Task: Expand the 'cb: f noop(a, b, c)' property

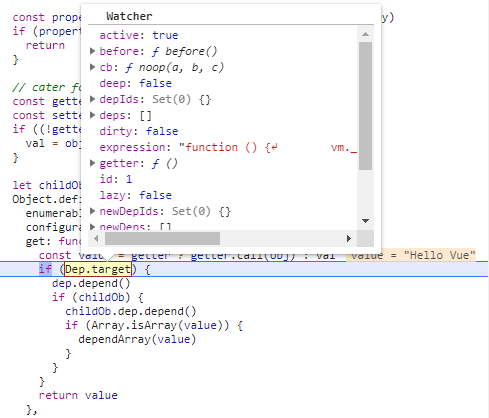Action: (93, 67)
